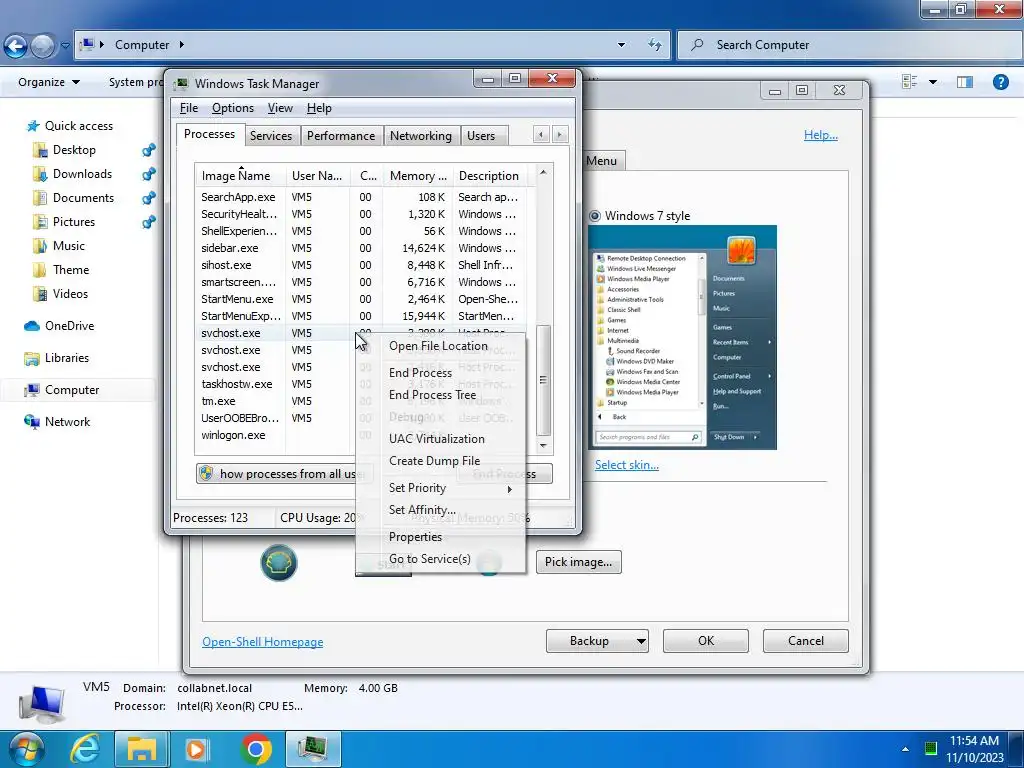This screenshot has height=768, width=1024.
Task: Open Explorer help icon
Action: pyautogui.click(x=1000, y=82)
